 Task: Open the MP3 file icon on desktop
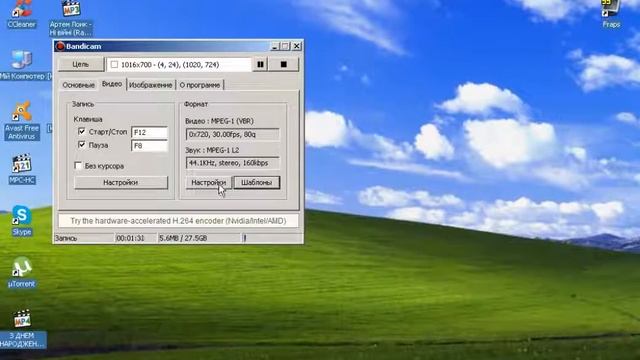click(x=71, y=18)
